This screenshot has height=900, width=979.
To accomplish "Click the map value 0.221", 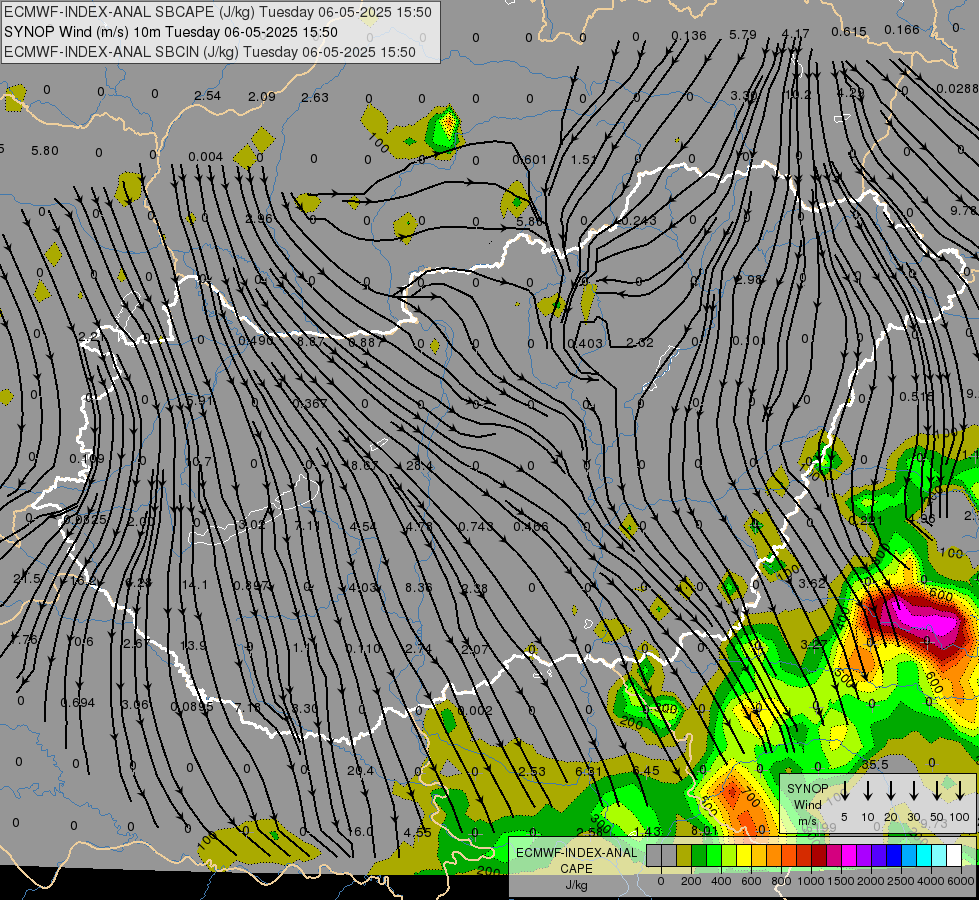I will pos(865,520).
